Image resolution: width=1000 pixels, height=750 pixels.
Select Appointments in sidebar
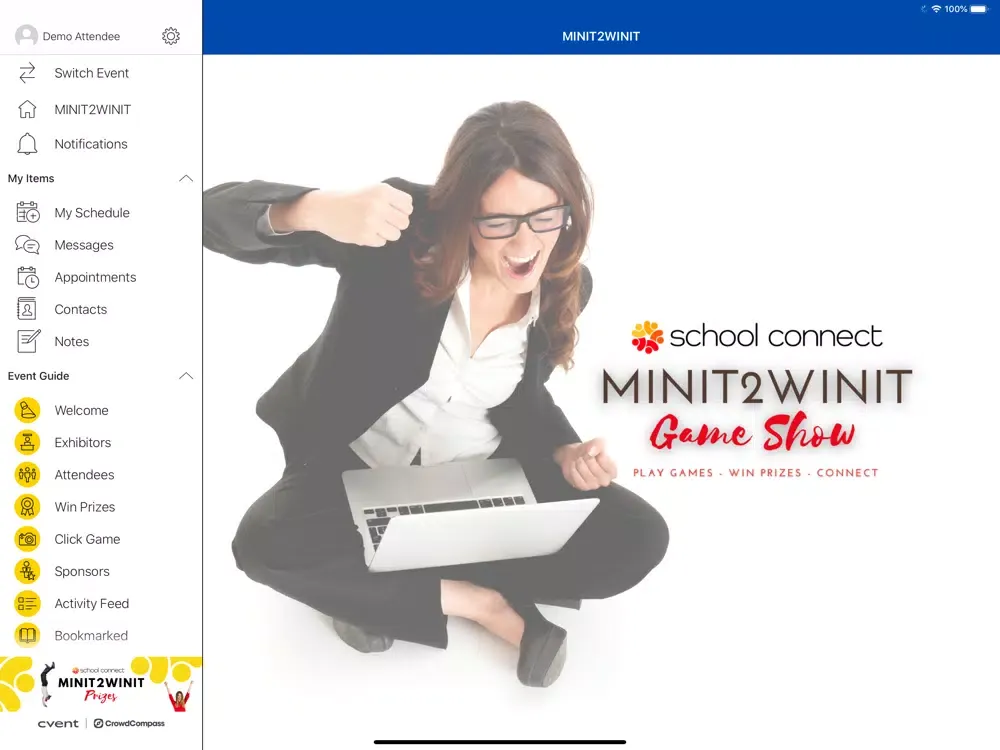[96, 277]
